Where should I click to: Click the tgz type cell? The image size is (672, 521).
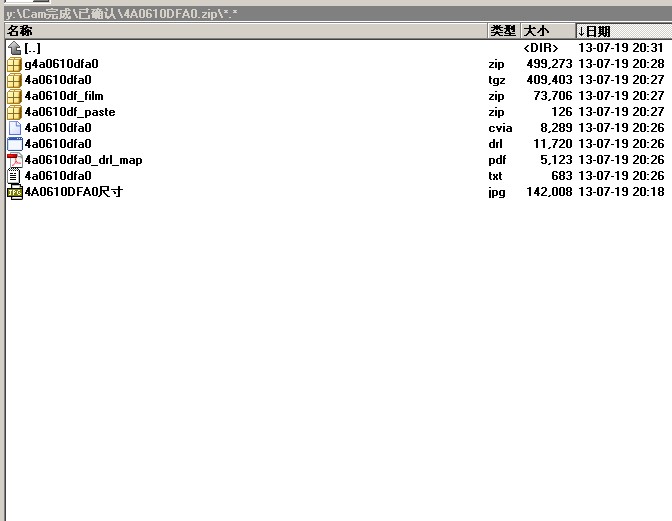pyautogui.click(x=497, y=80)
